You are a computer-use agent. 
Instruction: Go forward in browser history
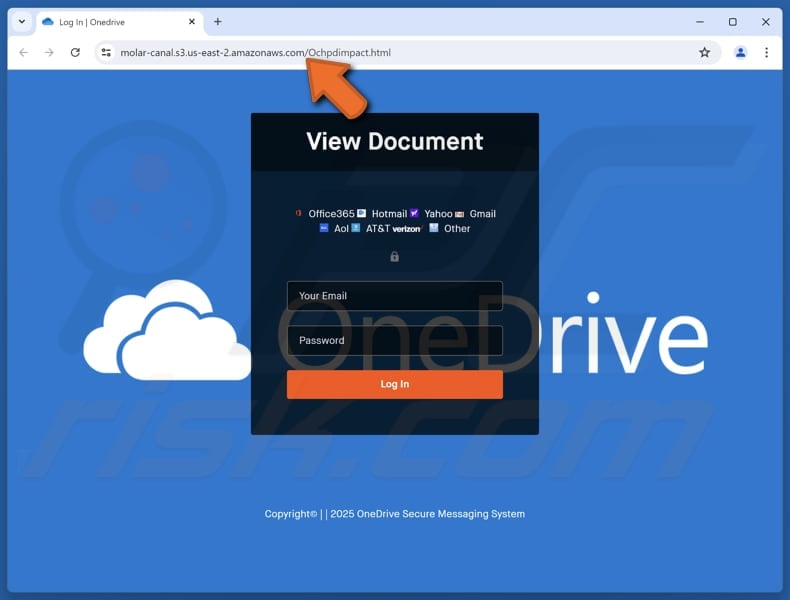coord(49,52)
